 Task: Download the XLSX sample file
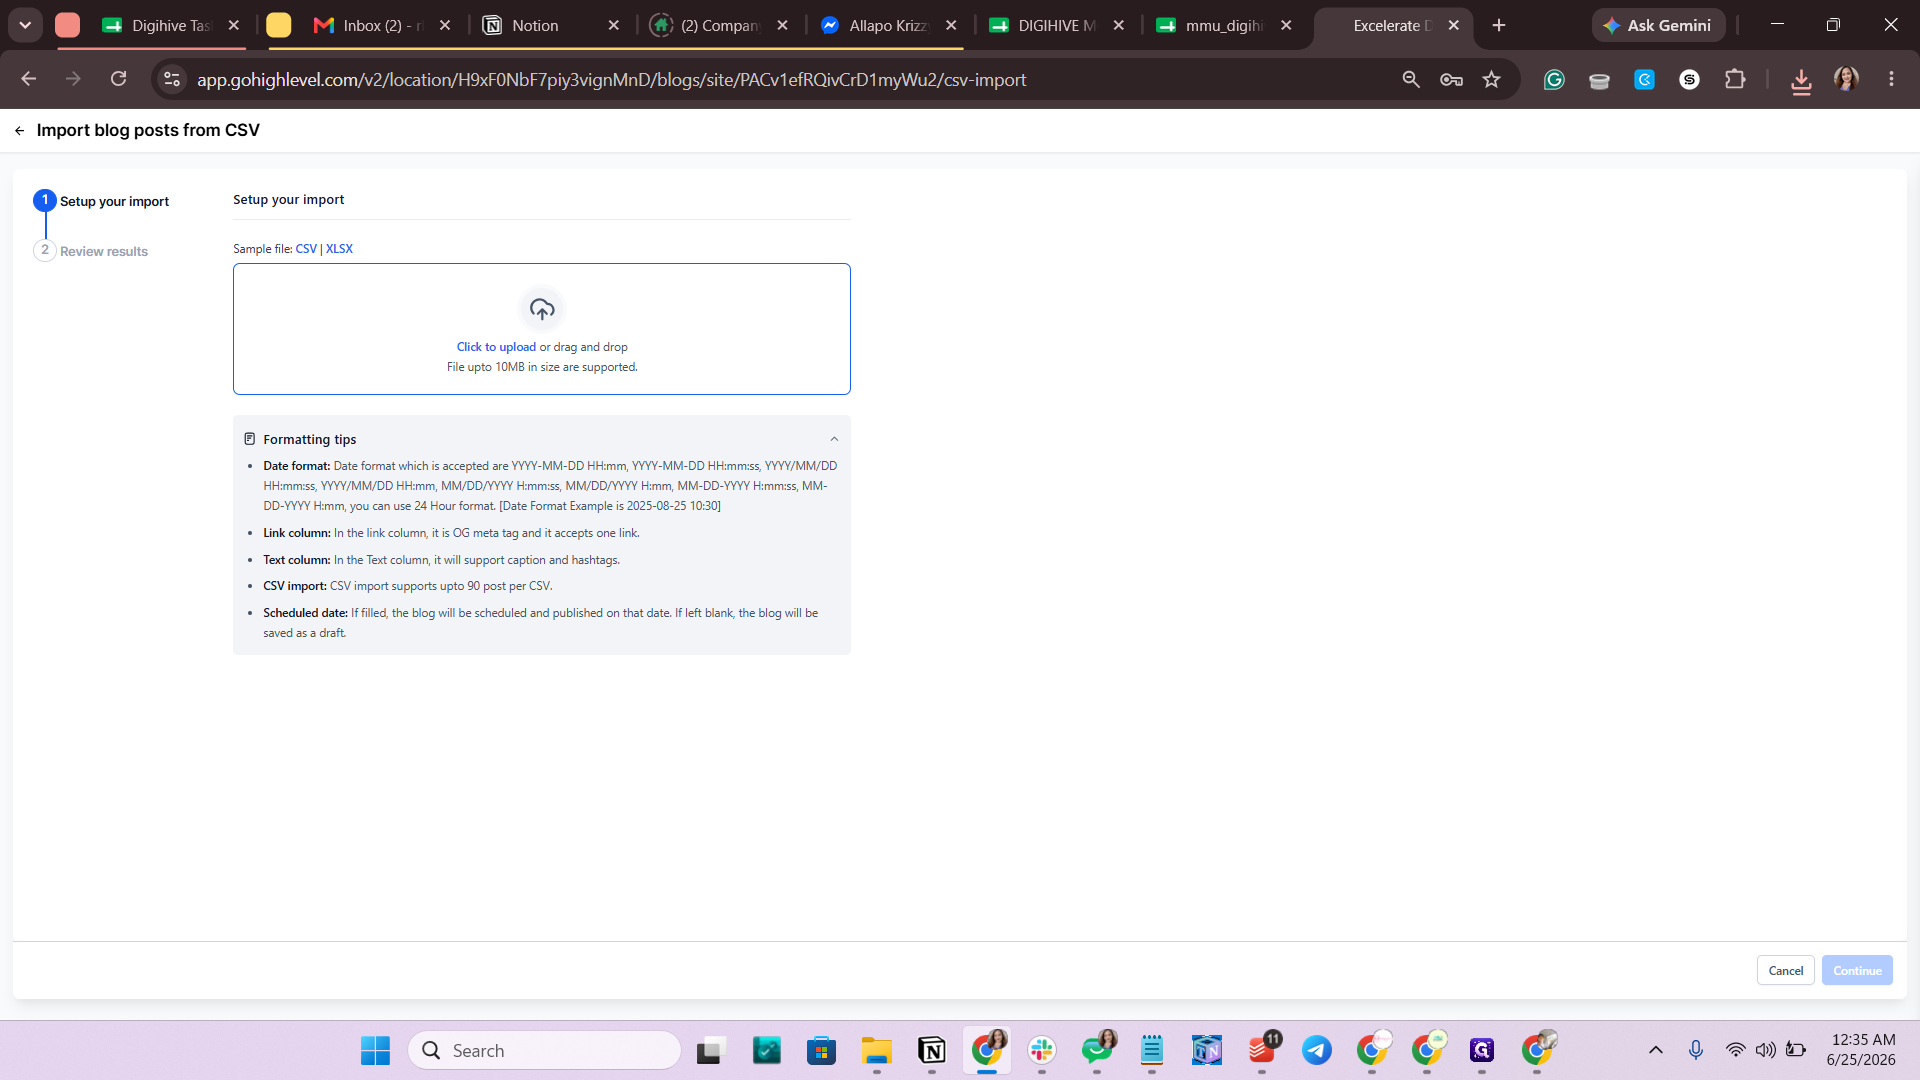click(339, 249)
